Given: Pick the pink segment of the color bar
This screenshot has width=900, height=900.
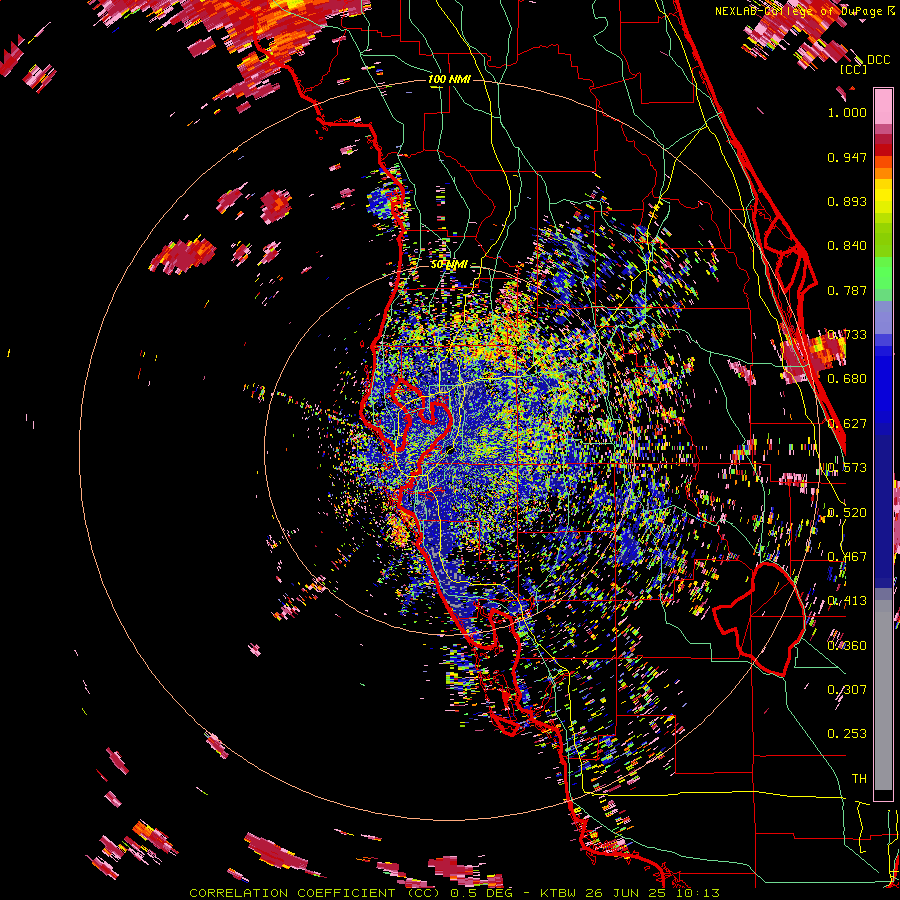Looking at the screenshot, I should click(x=883, y=106).
